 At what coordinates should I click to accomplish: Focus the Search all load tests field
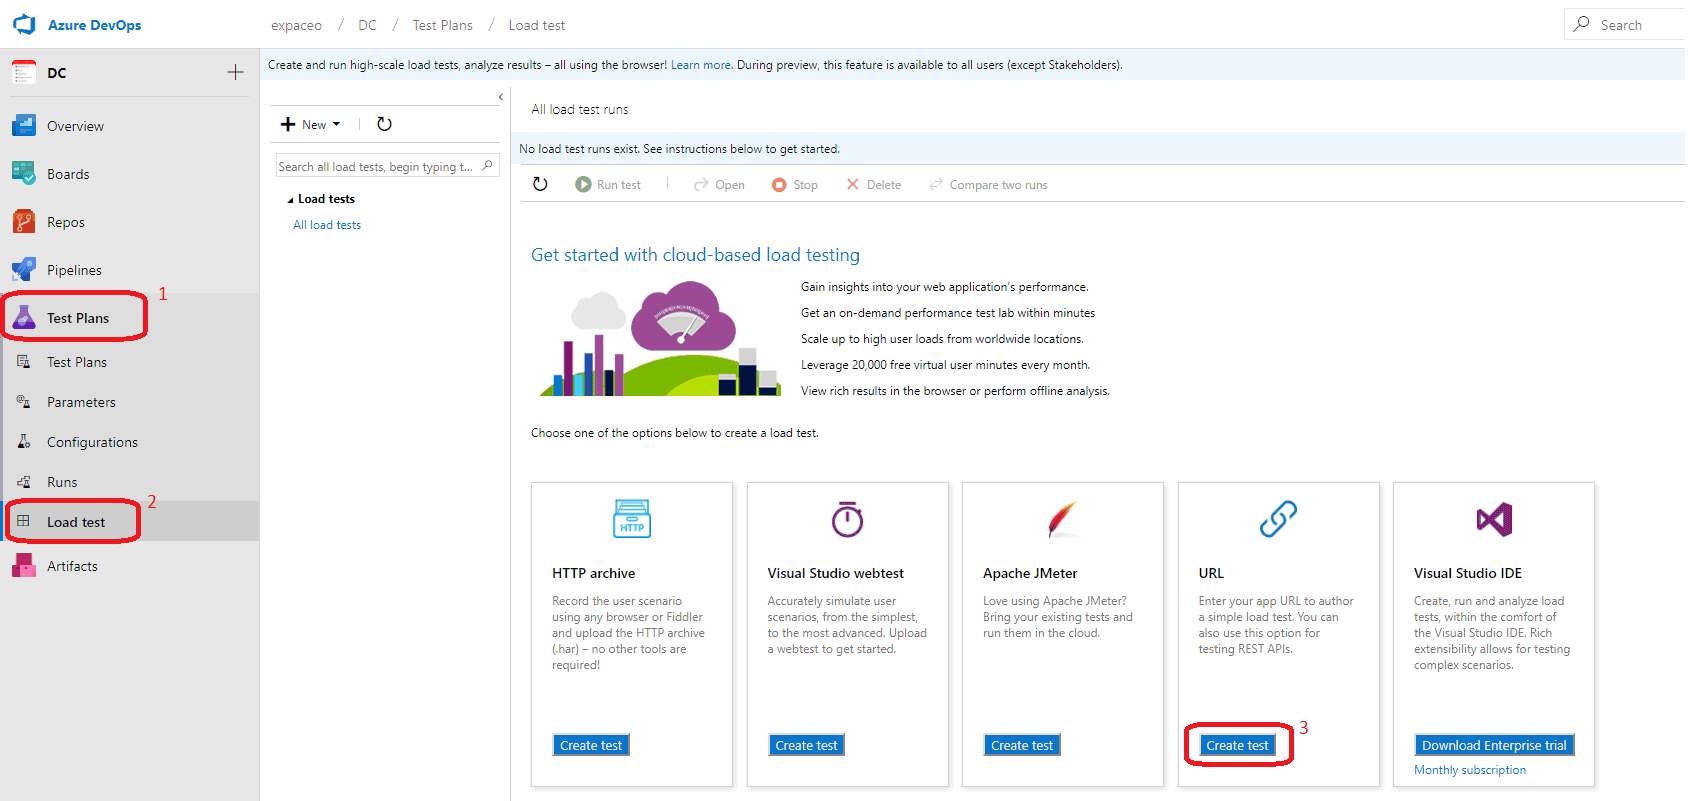click(387, 166)
